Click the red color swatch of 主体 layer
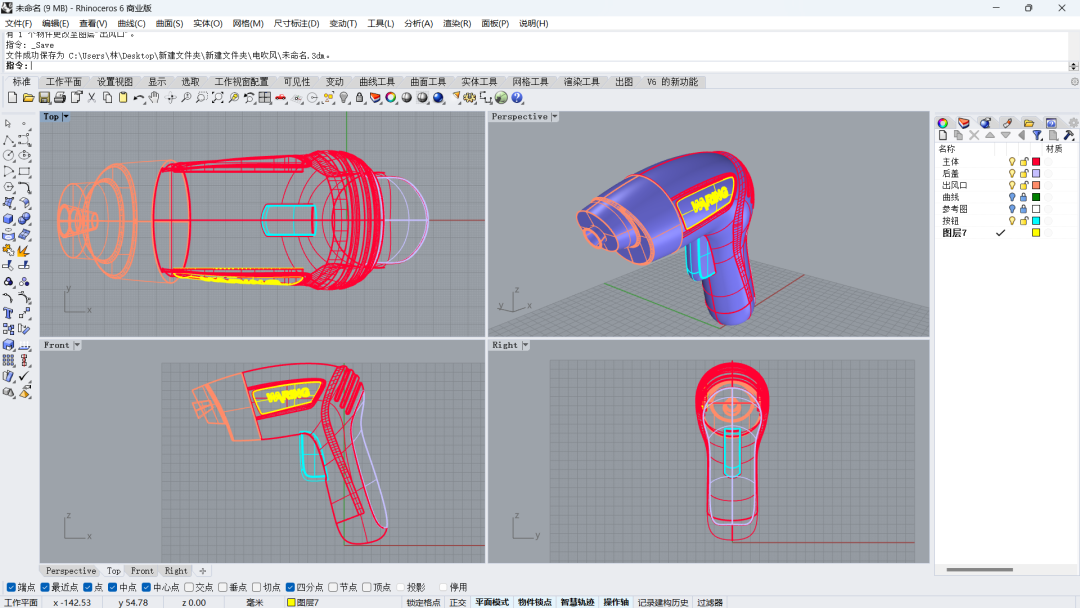Image resolution: width=1080 pixels, height=608 pixels. pyautogui.click(x=1036, y=162)
